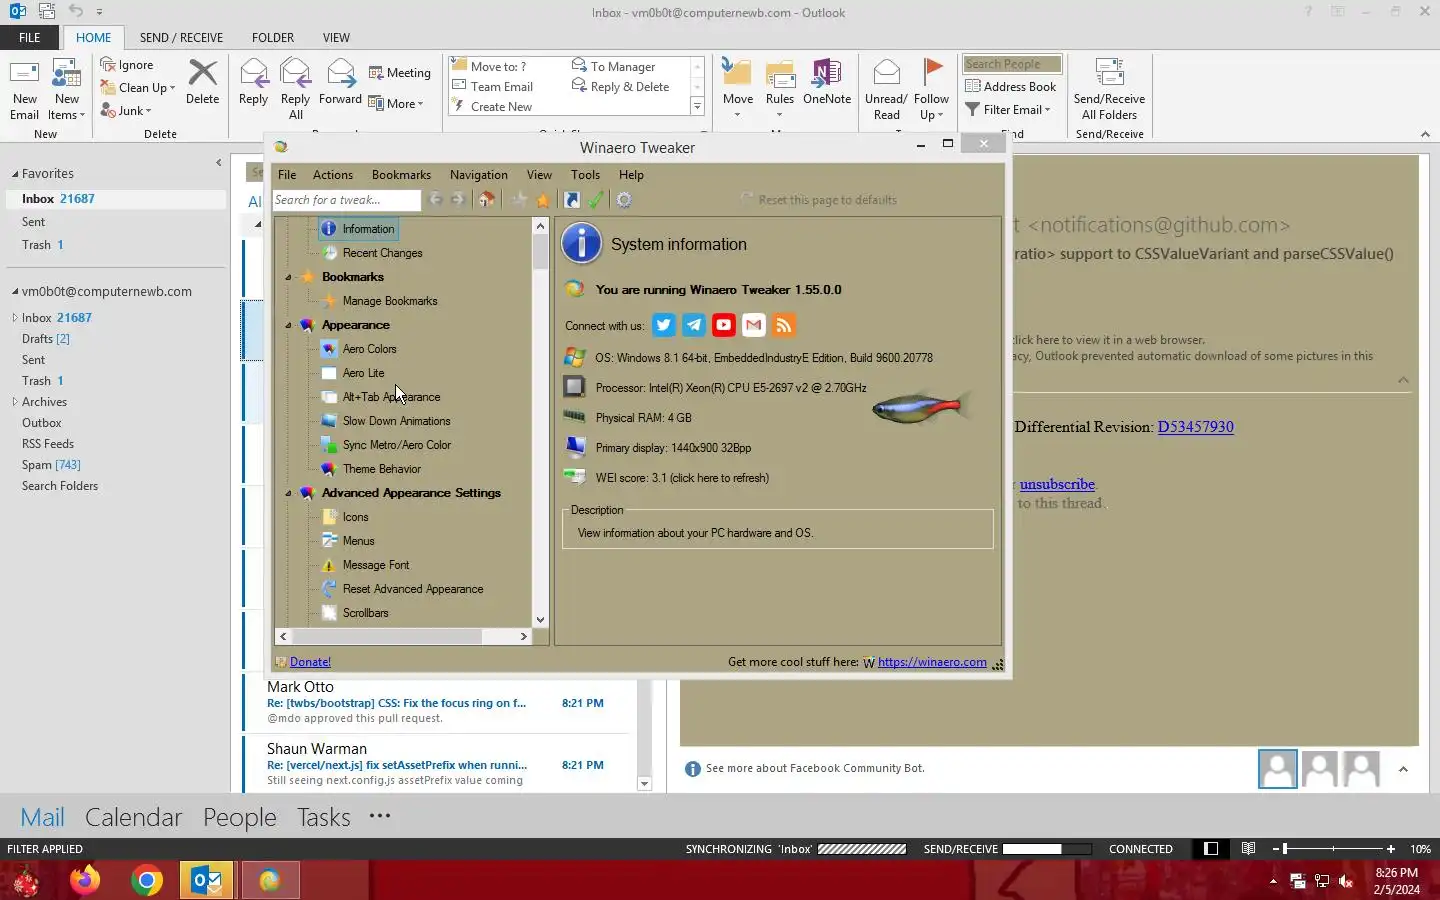
Task: Open Winaero Tweaker Actions menu
Action: point(333,175)
